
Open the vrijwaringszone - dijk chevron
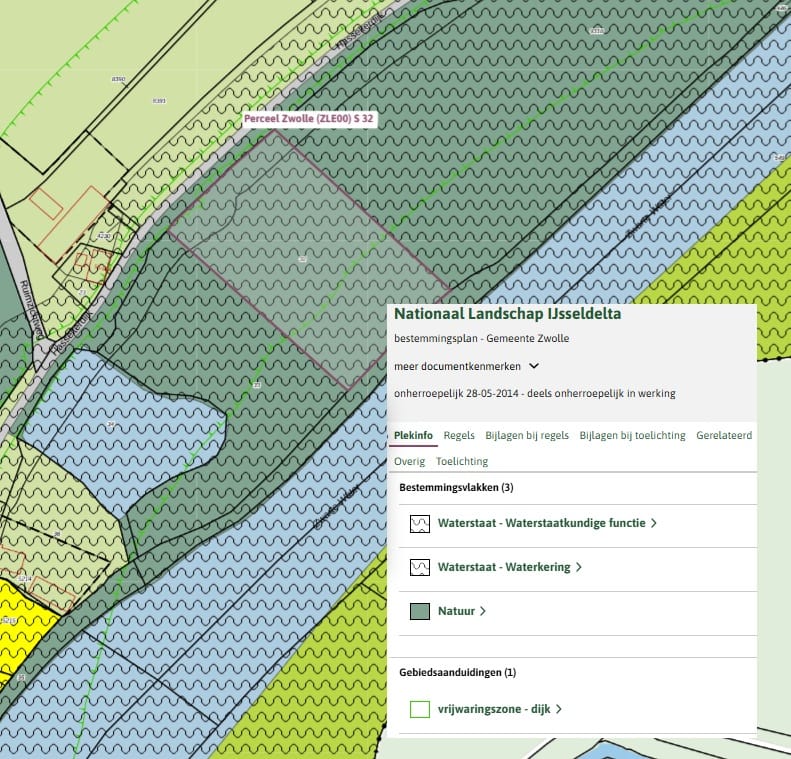click(x=559, y=709)
